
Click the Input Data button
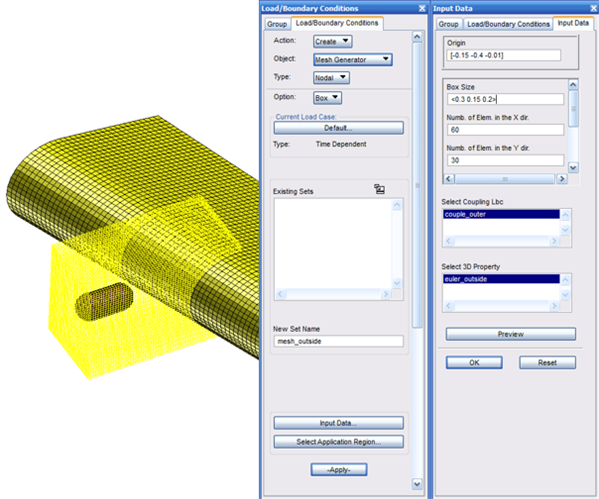pos(338,423)
